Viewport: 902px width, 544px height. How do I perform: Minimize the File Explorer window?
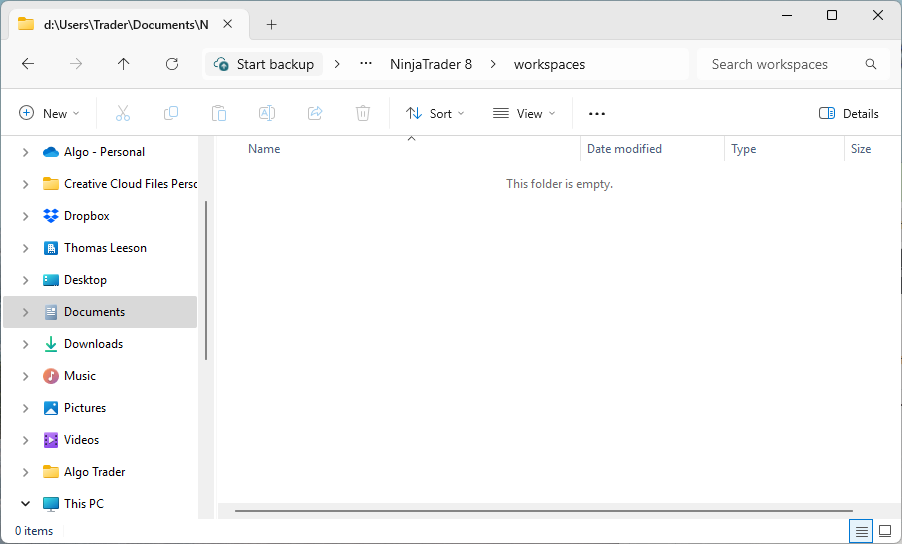787,15
